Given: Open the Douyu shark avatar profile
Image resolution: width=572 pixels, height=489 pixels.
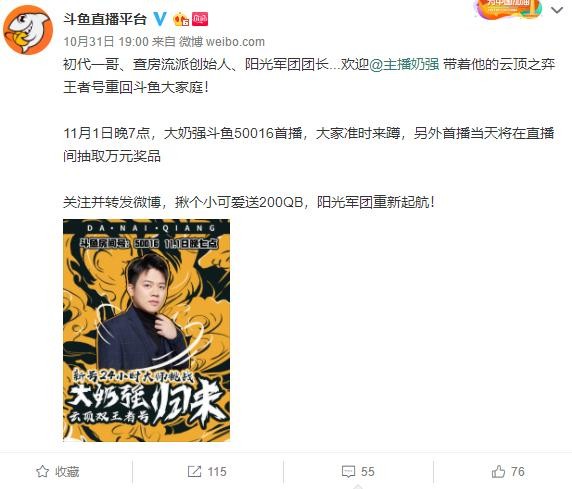Looking at the screenshot, I should (28, 30).
